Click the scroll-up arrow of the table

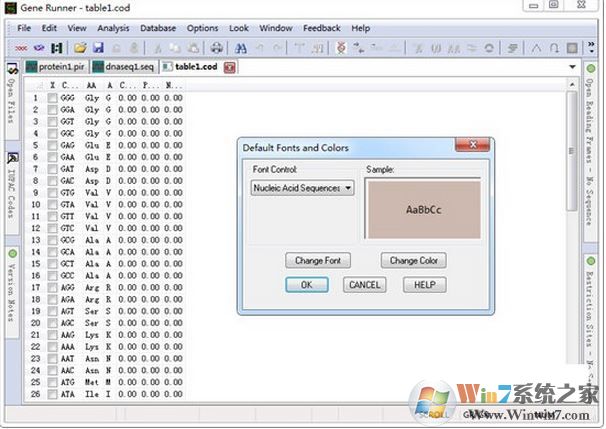click(x=572, y=85)
